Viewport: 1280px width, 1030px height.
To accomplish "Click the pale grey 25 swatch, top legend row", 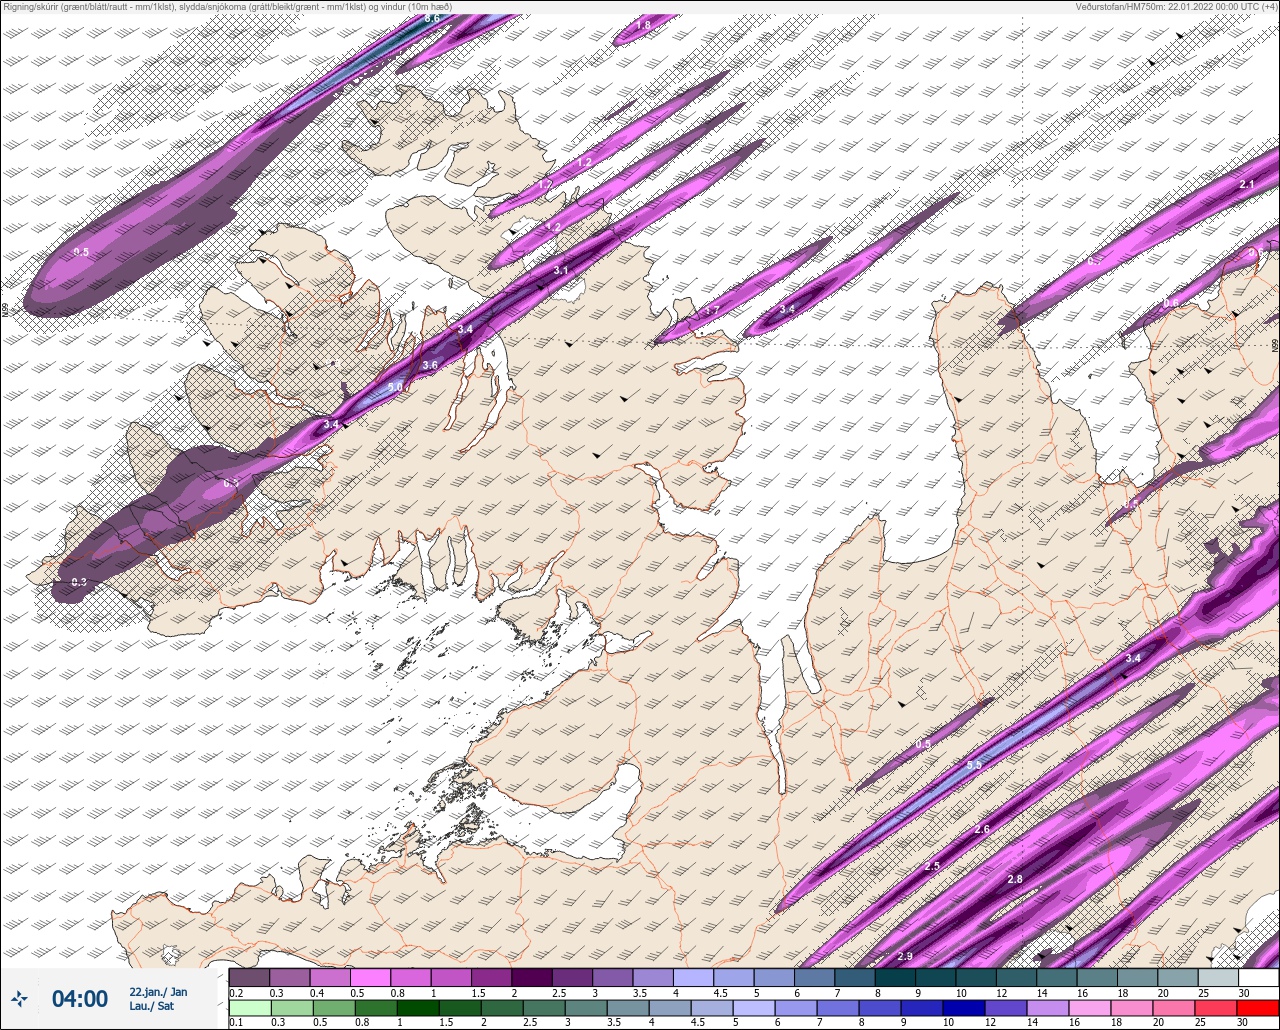I will (1219, 977).
